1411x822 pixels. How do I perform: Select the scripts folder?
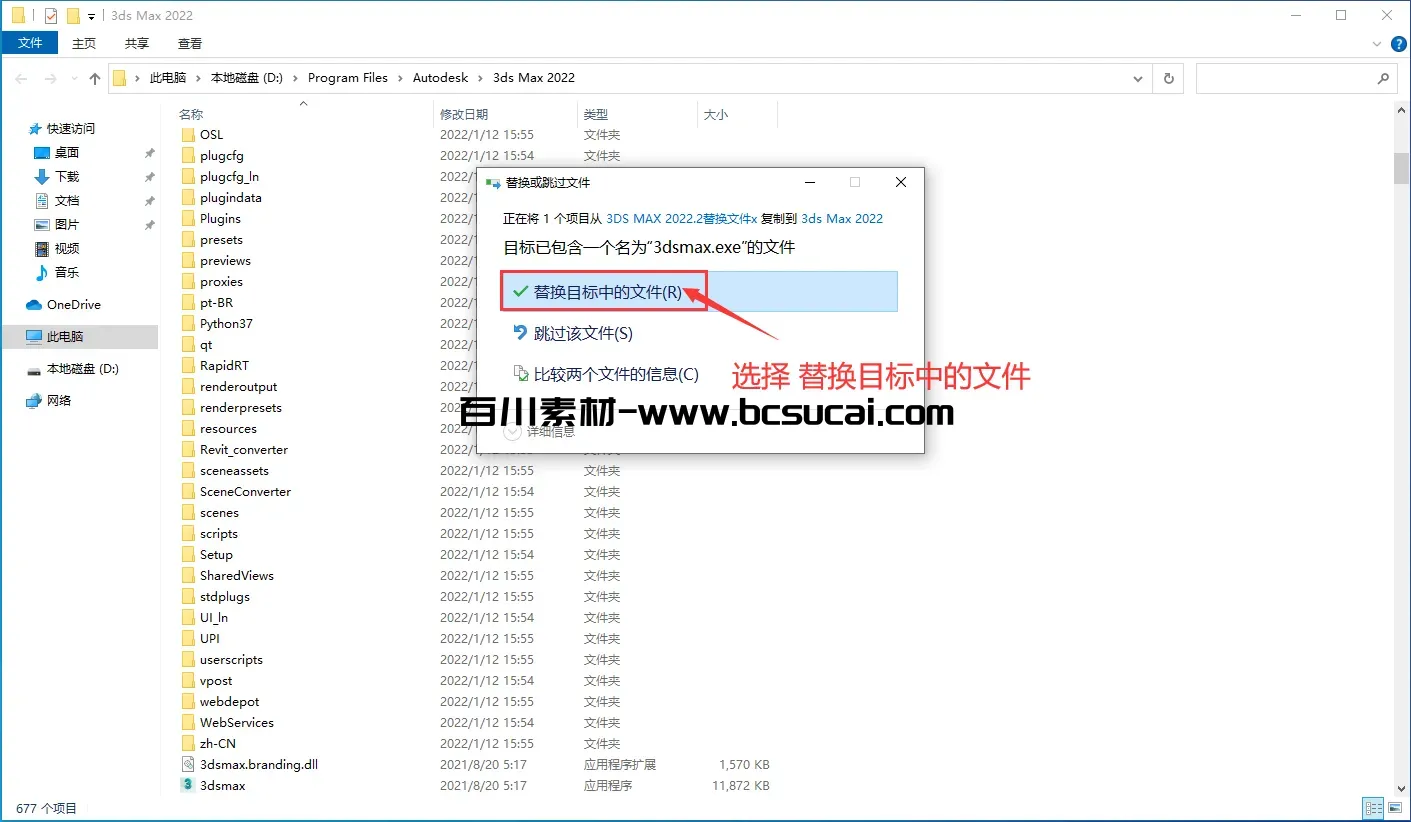coord(218,534)
